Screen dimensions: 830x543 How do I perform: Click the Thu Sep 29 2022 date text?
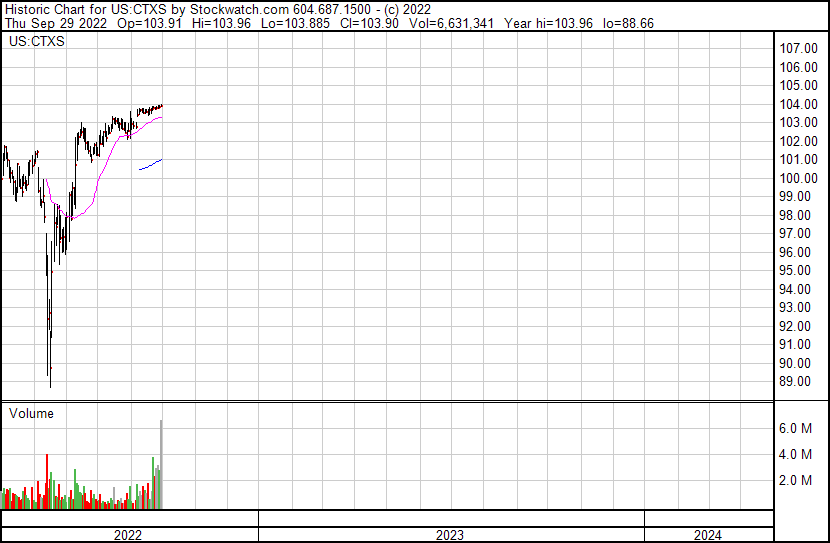click(x=56, y=23)
